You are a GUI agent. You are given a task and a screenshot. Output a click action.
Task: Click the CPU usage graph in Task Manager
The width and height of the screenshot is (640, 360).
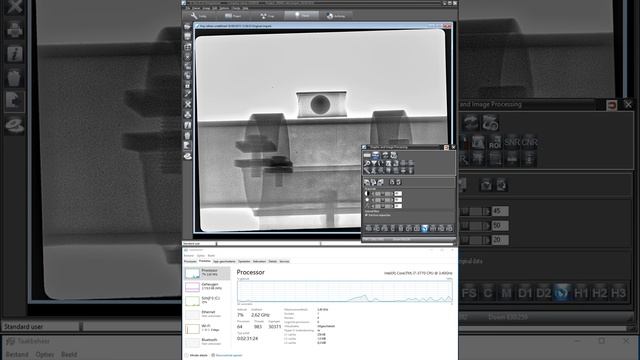point(345,291)
